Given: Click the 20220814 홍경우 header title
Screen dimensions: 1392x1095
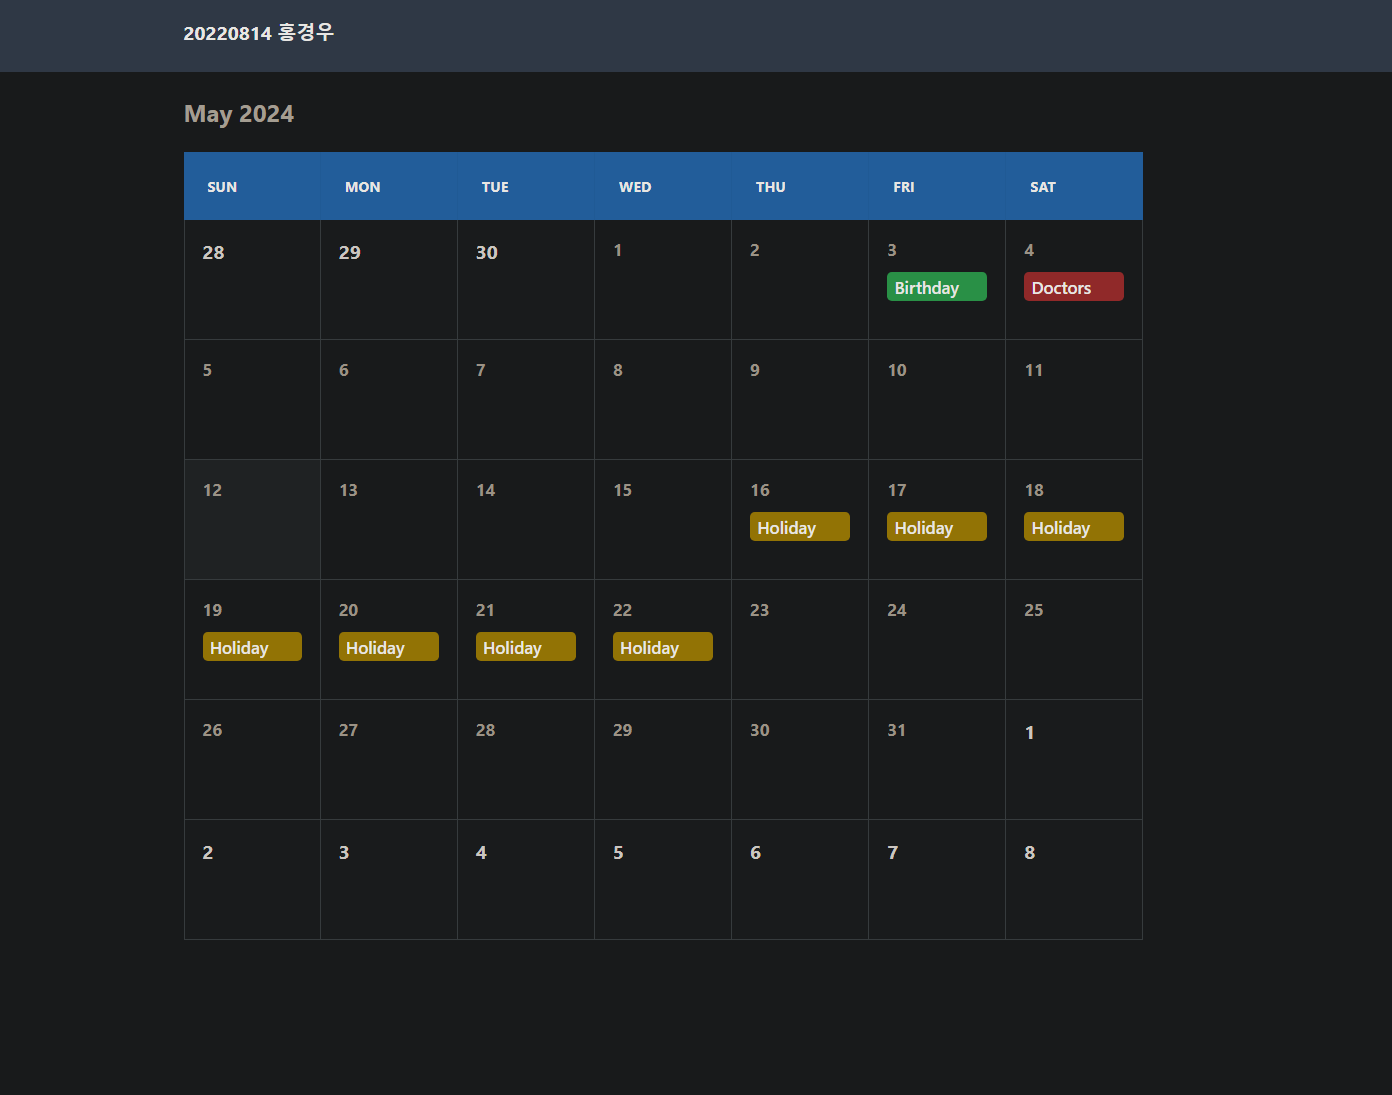Looking at the screenshot, I should 258,33.
